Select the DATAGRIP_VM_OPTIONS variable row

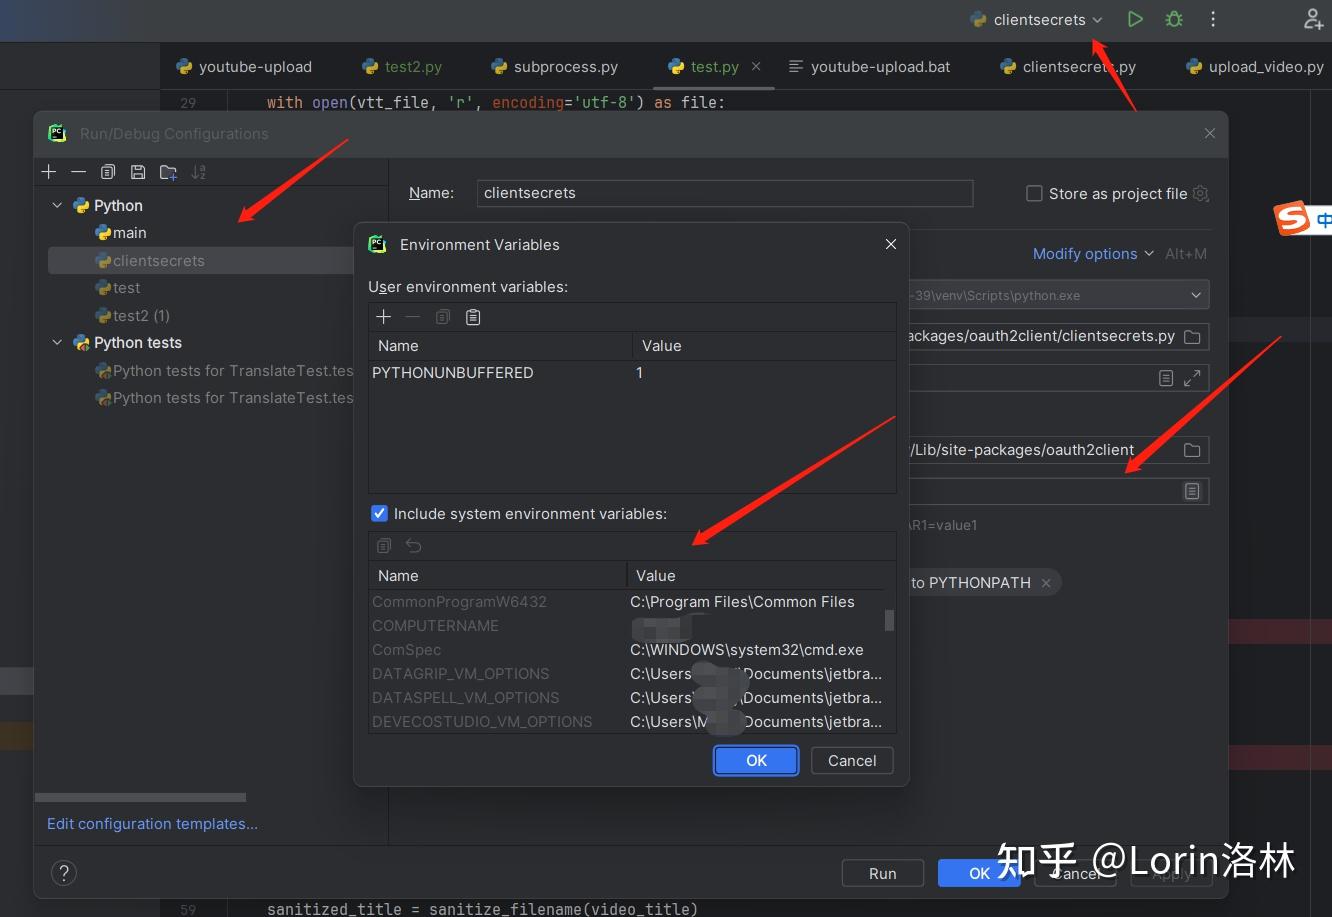pos(626,674)
